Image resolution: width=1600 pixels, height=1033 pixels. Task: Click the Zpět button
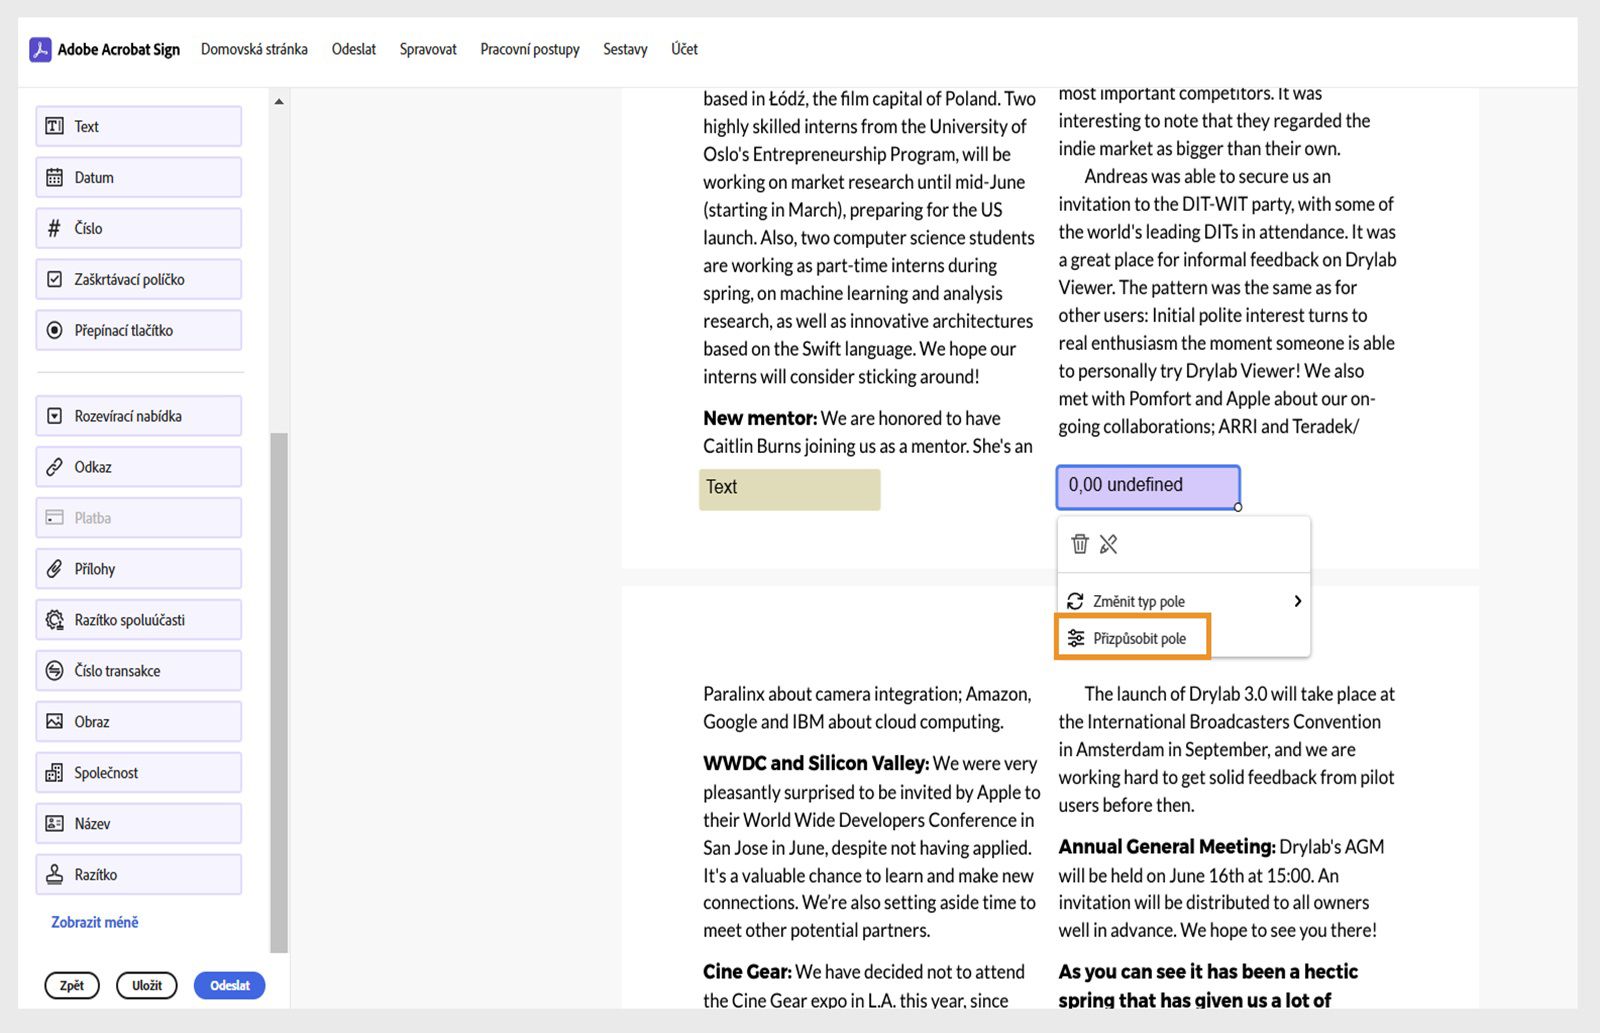click(x=72, y=985)
